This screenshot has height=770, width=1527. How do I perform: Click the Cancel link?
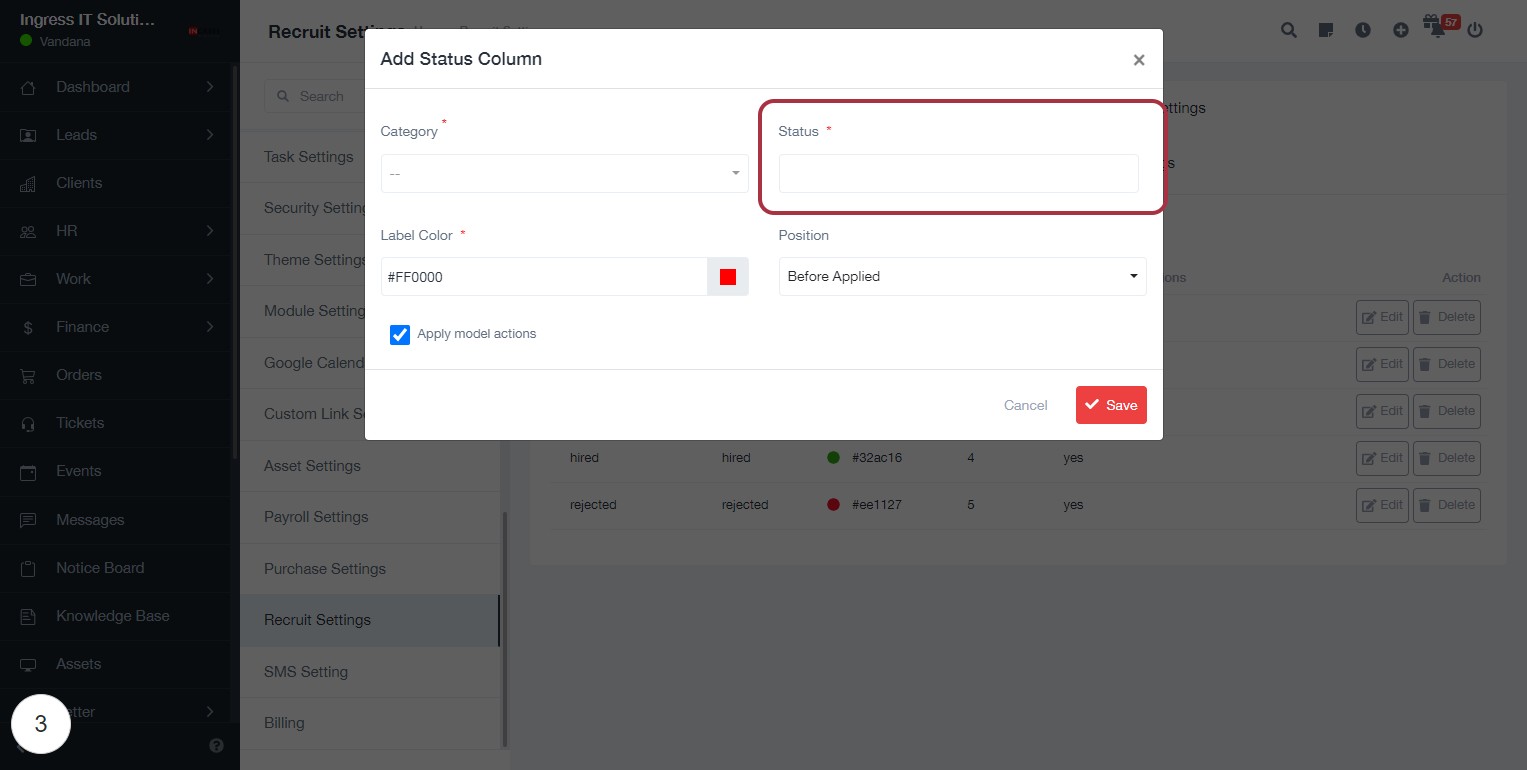click(x=1025, y=405)
